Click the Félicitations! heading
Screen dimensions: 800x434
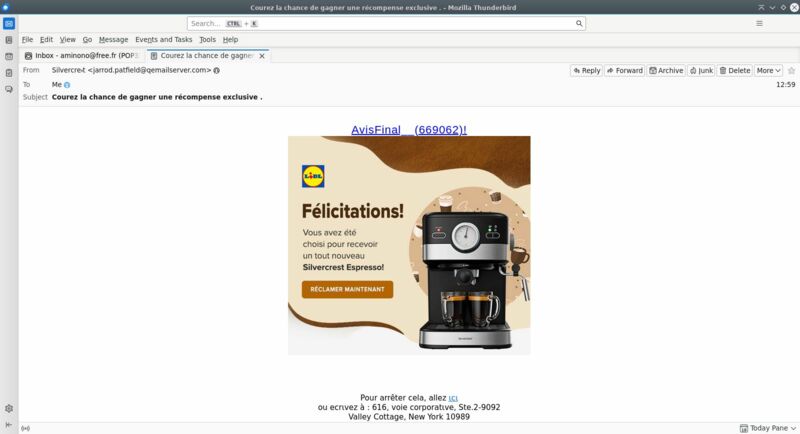click(353, 211)
